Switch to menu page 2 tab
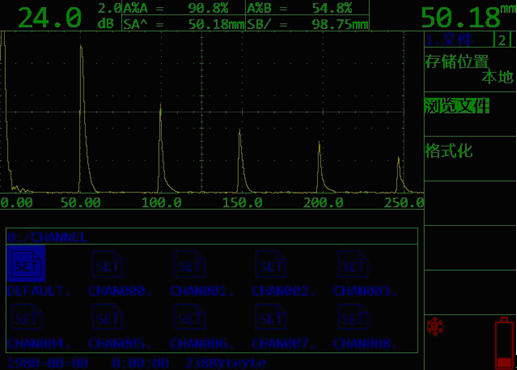This screenshot has height=370, width=517. tap(502, 40)
